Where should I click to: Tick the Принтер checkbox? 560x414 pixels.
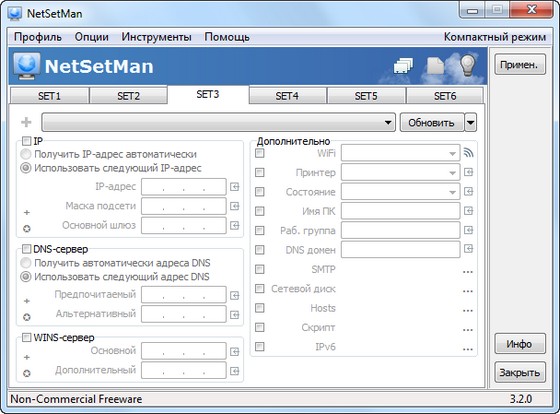tap(260, 173)
